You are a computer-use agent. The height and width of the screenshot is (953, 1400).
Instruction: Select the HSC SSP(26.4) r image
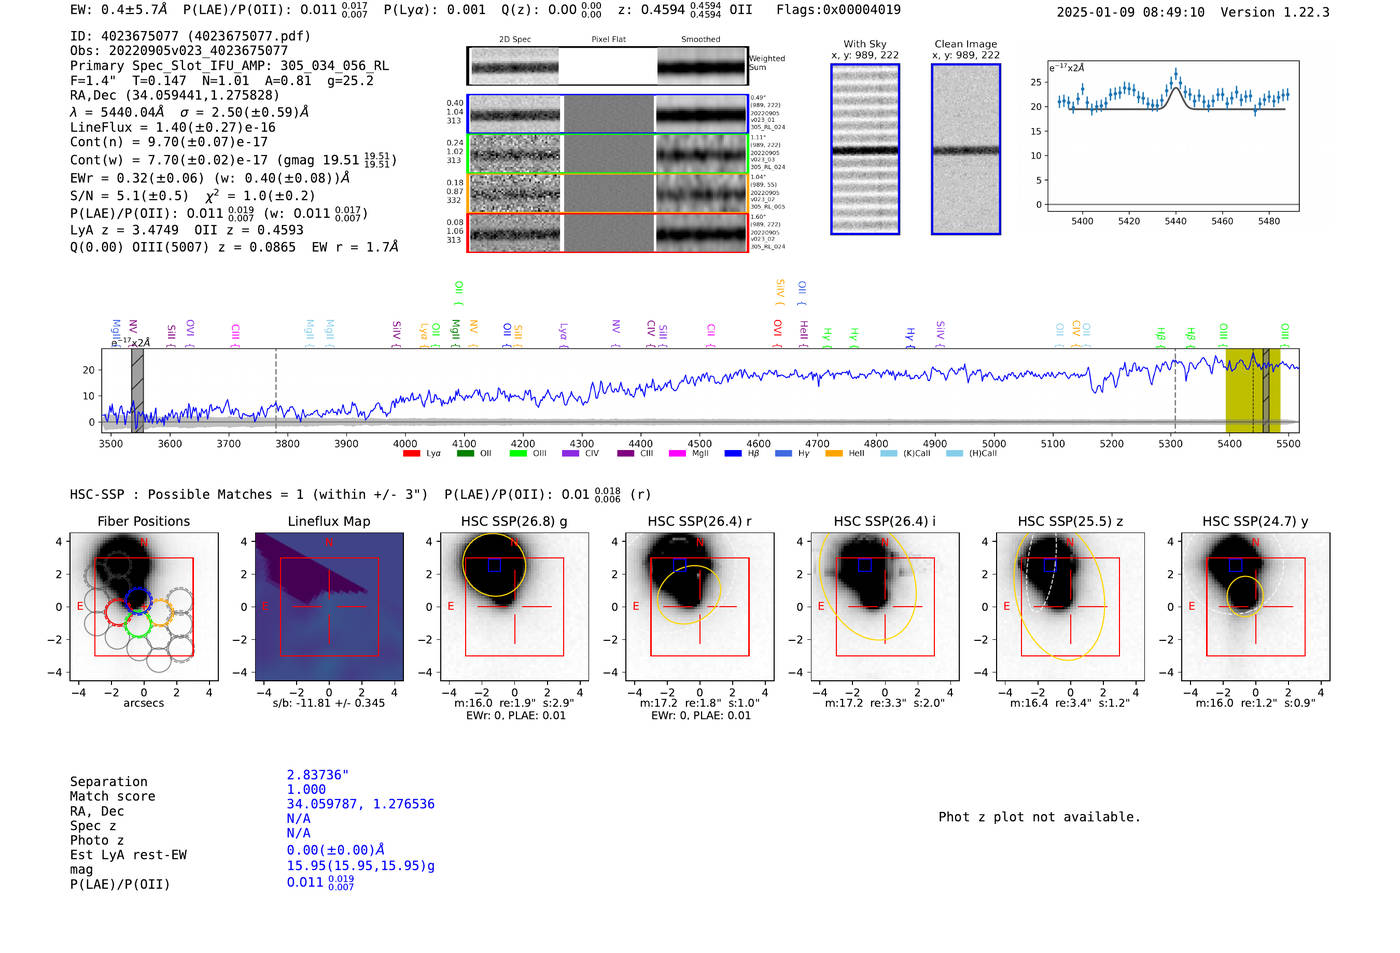700,607
